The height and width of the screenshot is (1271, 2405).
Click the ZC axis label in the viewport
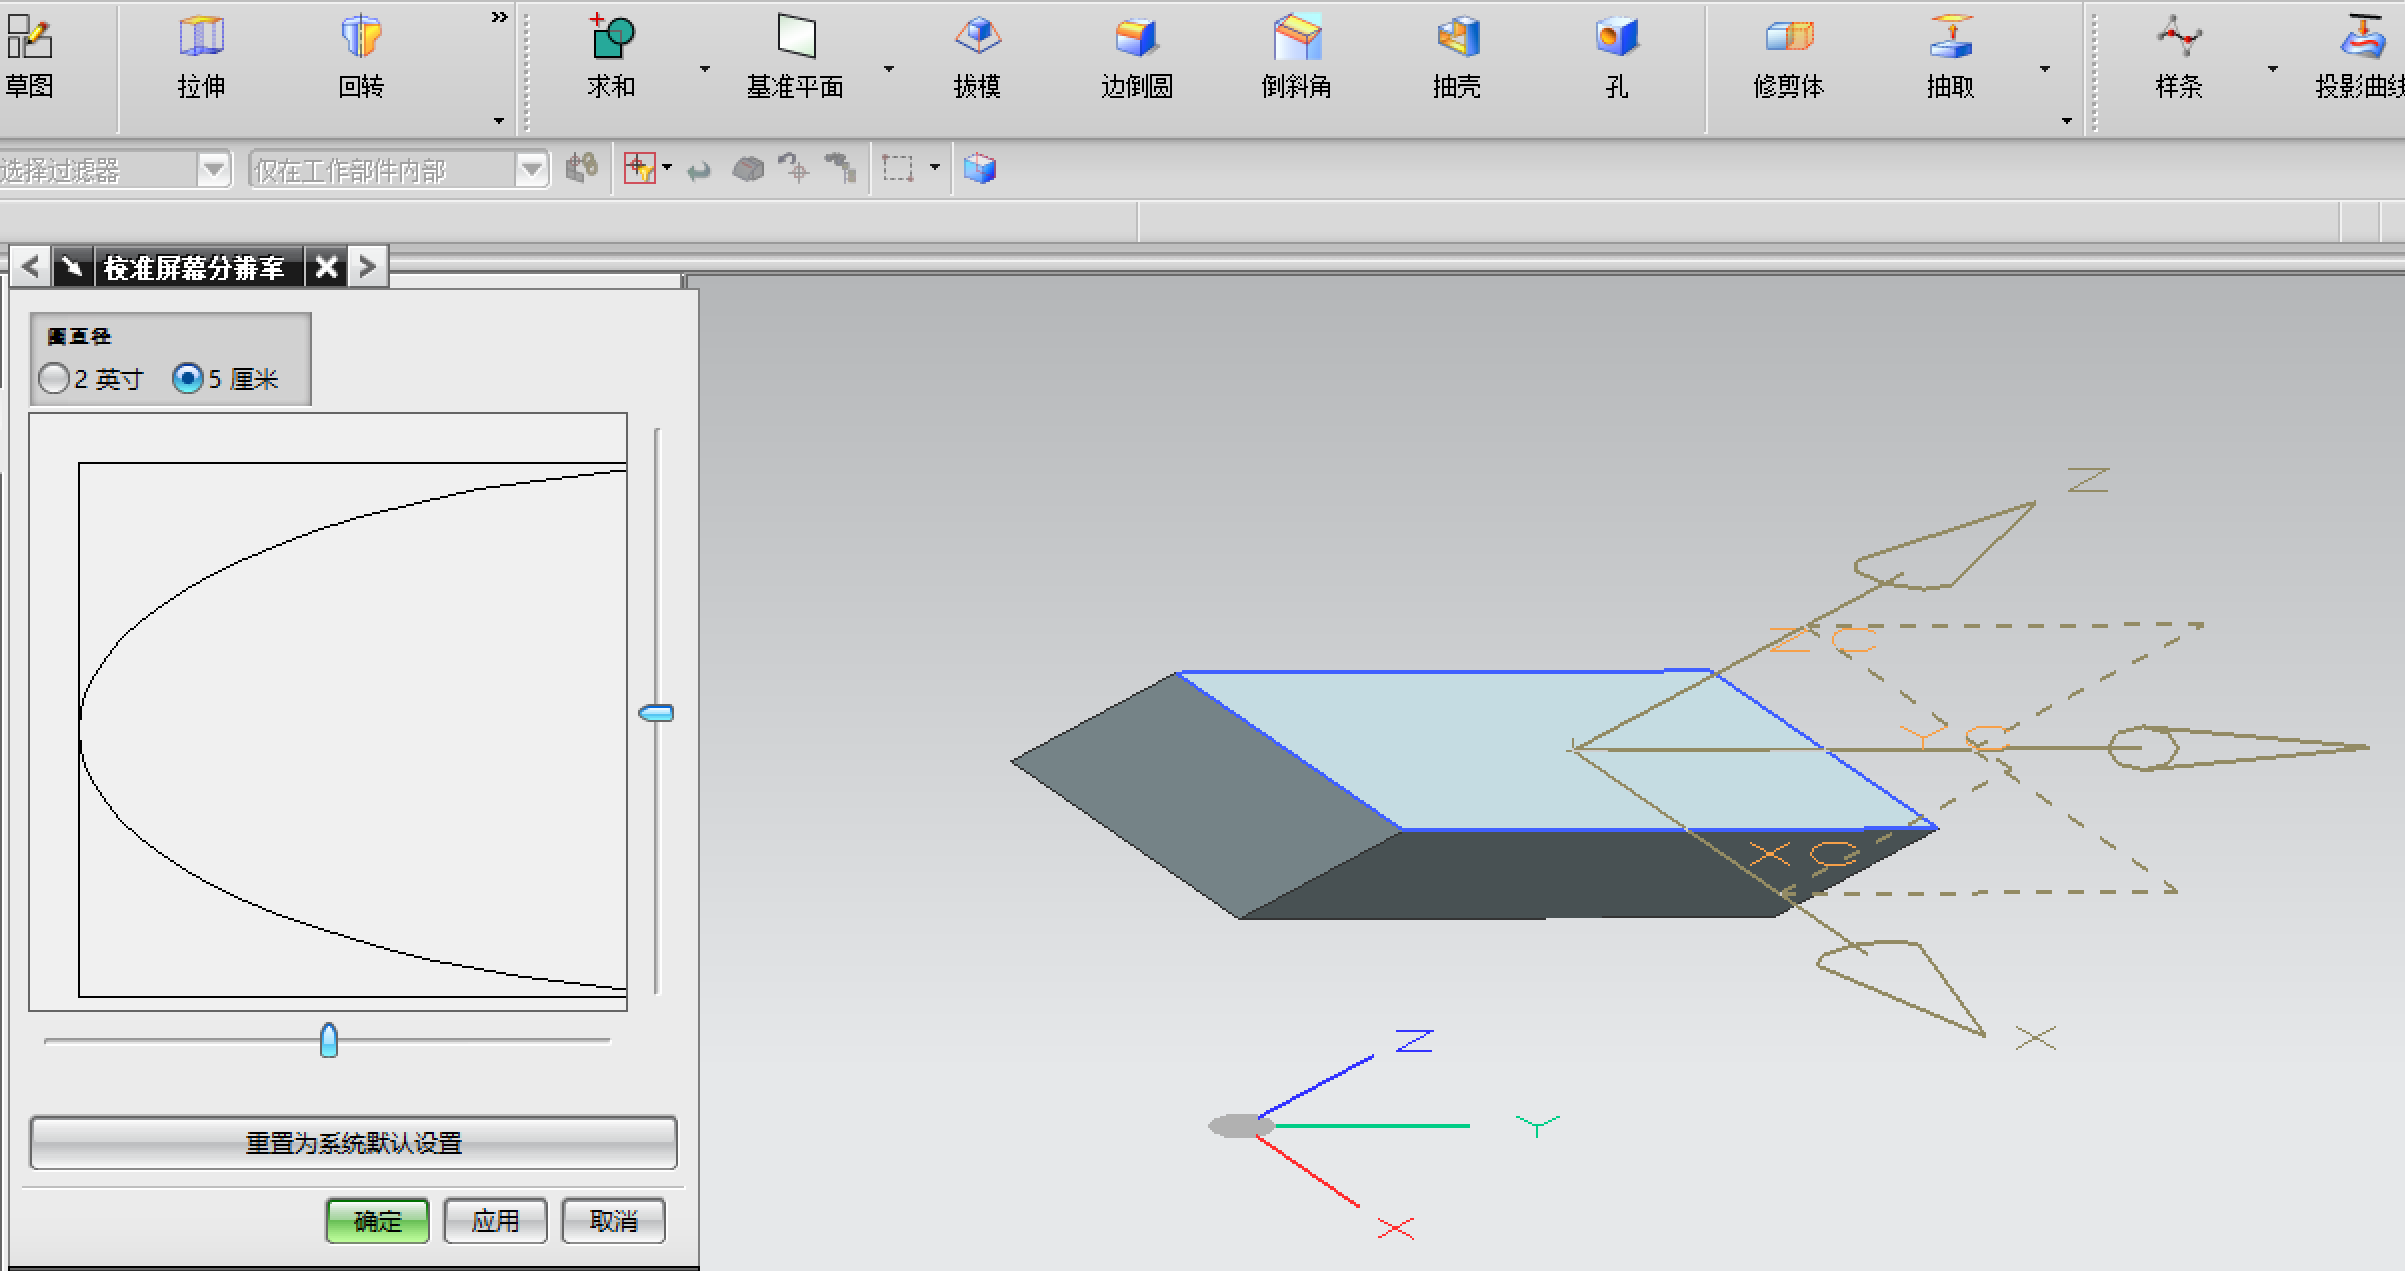pos(1823,639)
